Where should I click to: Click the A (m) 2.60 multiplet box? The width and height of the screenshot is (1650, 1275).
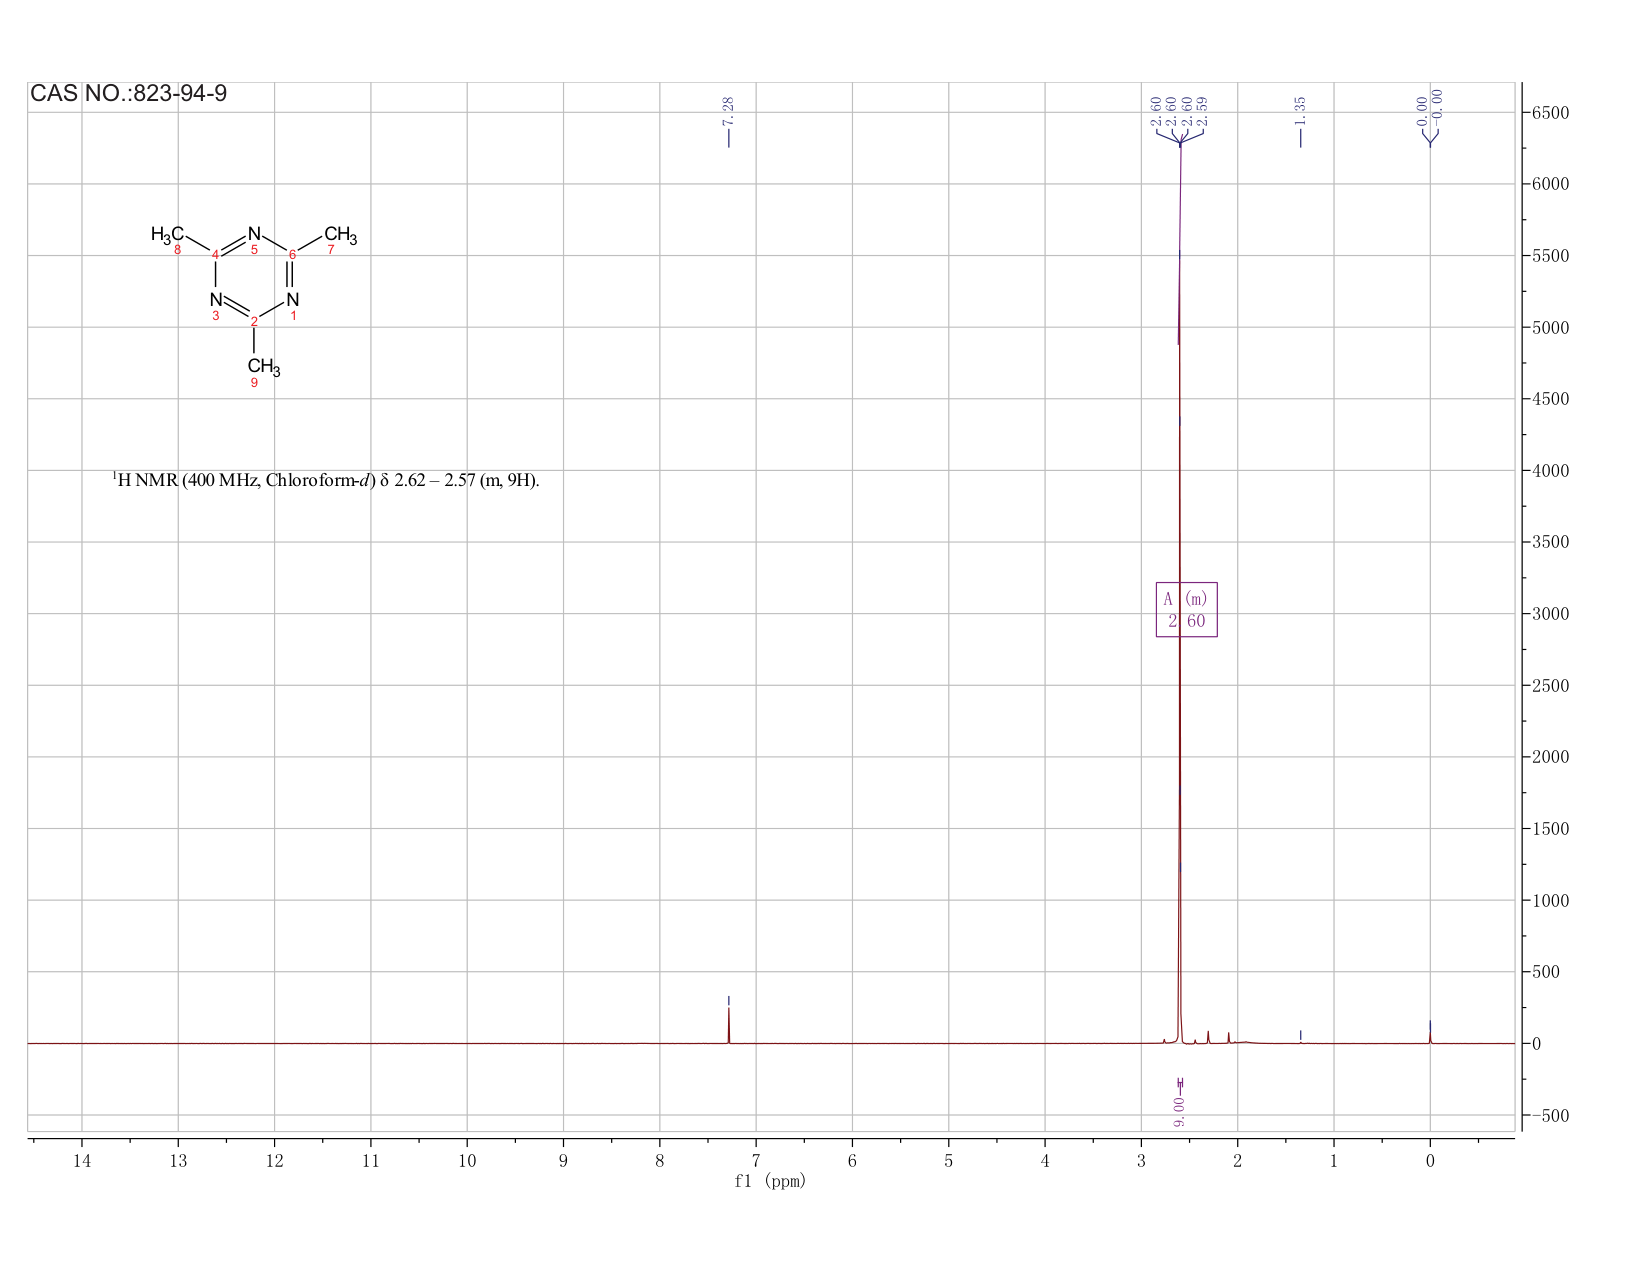pyautogui.click(x=1186, y=610)
